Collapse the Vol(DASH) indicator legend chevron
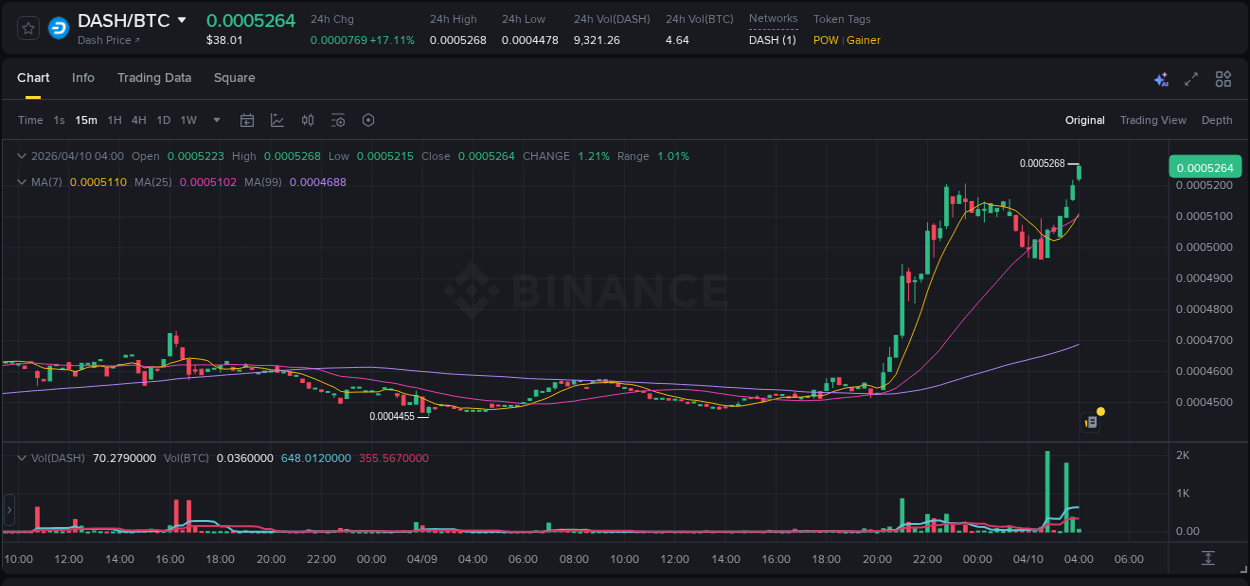Image resolution: width=1250 pixels, height=586 pixels. click(x=22, y=458)
